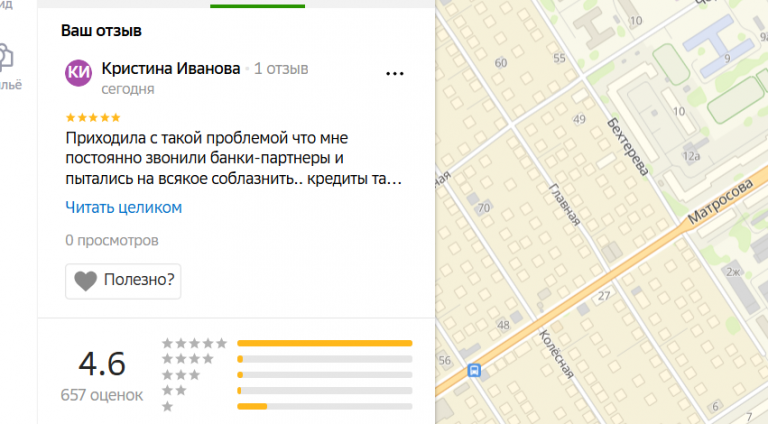Click the сегодня date label
768x424 pixels.
click(x=128, y=89)
